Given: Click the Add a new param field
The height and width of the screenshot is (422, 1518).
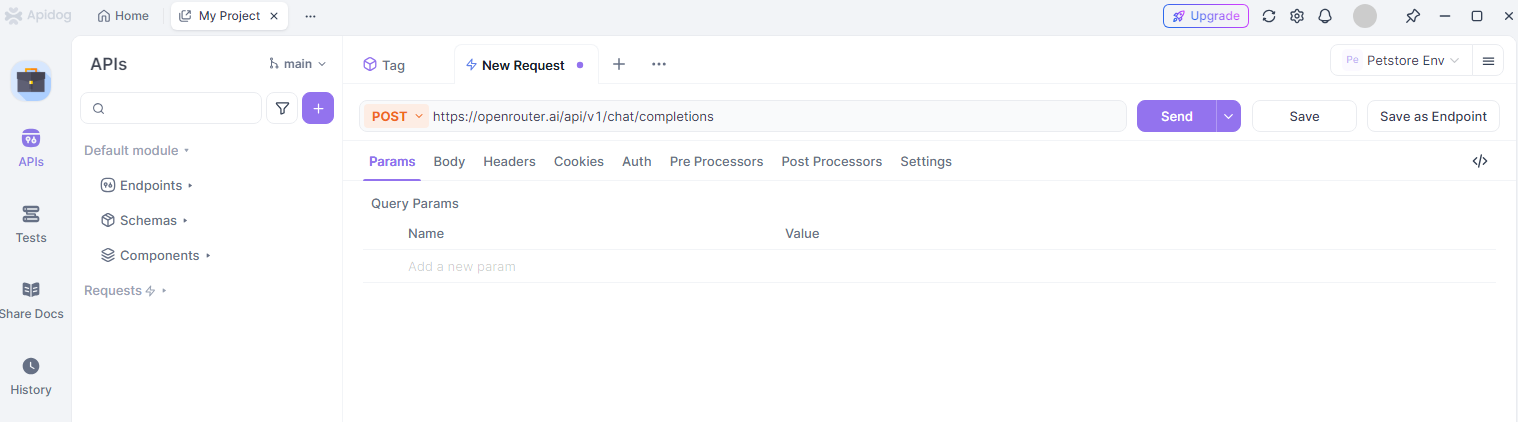Looking at the screenshot, I should (462, 267).
